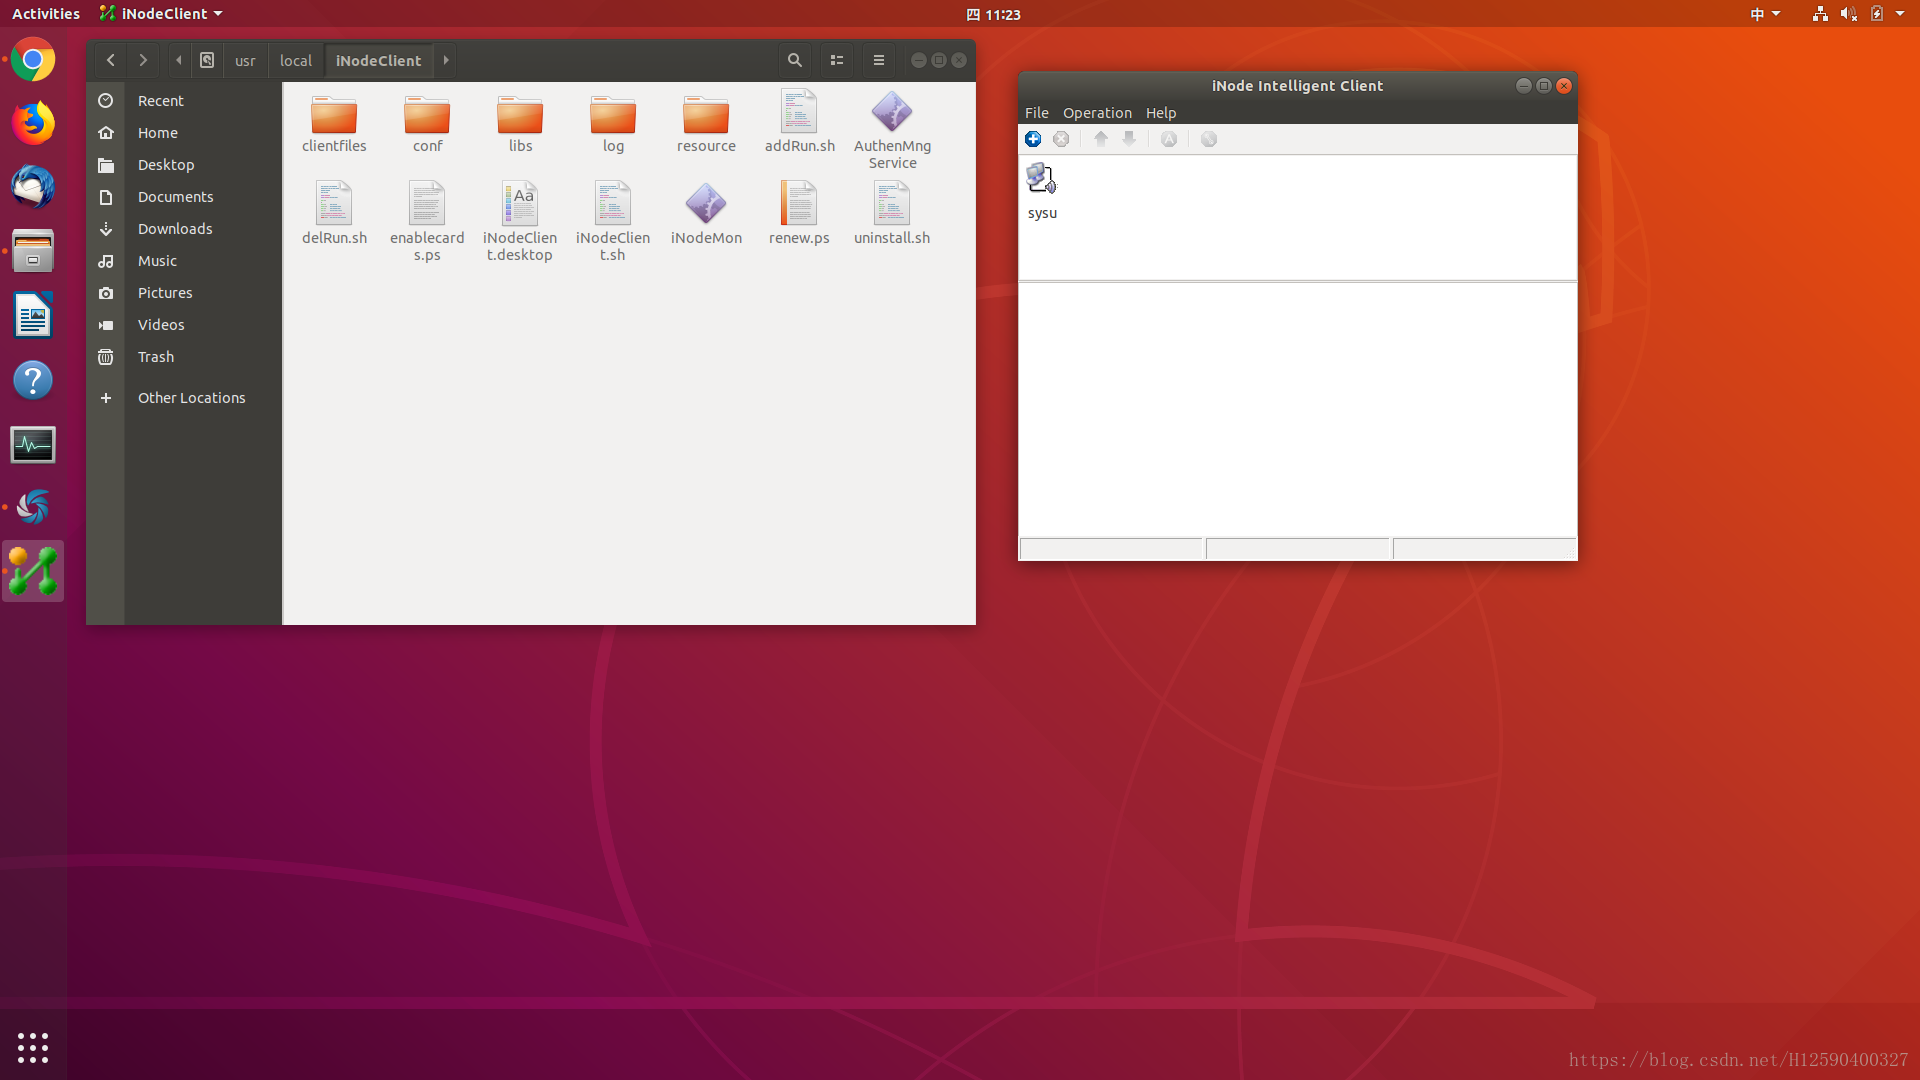Screen dimensions: 1920x1080
Task: Click the blue plus new connection icon
Action: click(1033, 139)
